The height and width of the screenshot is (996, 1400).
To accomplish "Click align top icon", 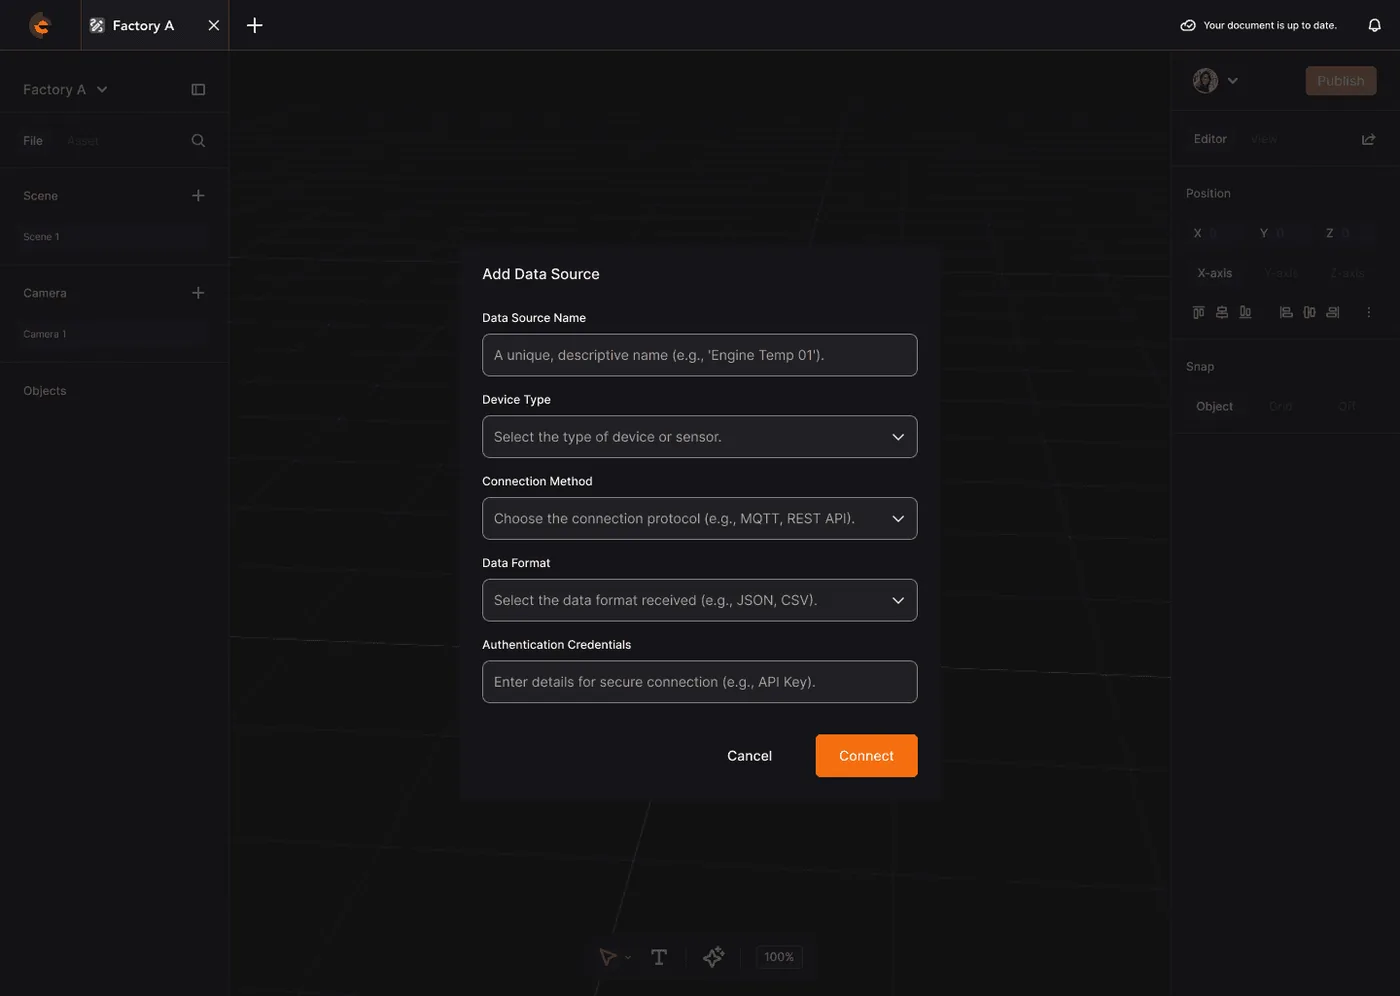I will (x=1198, y=313).
